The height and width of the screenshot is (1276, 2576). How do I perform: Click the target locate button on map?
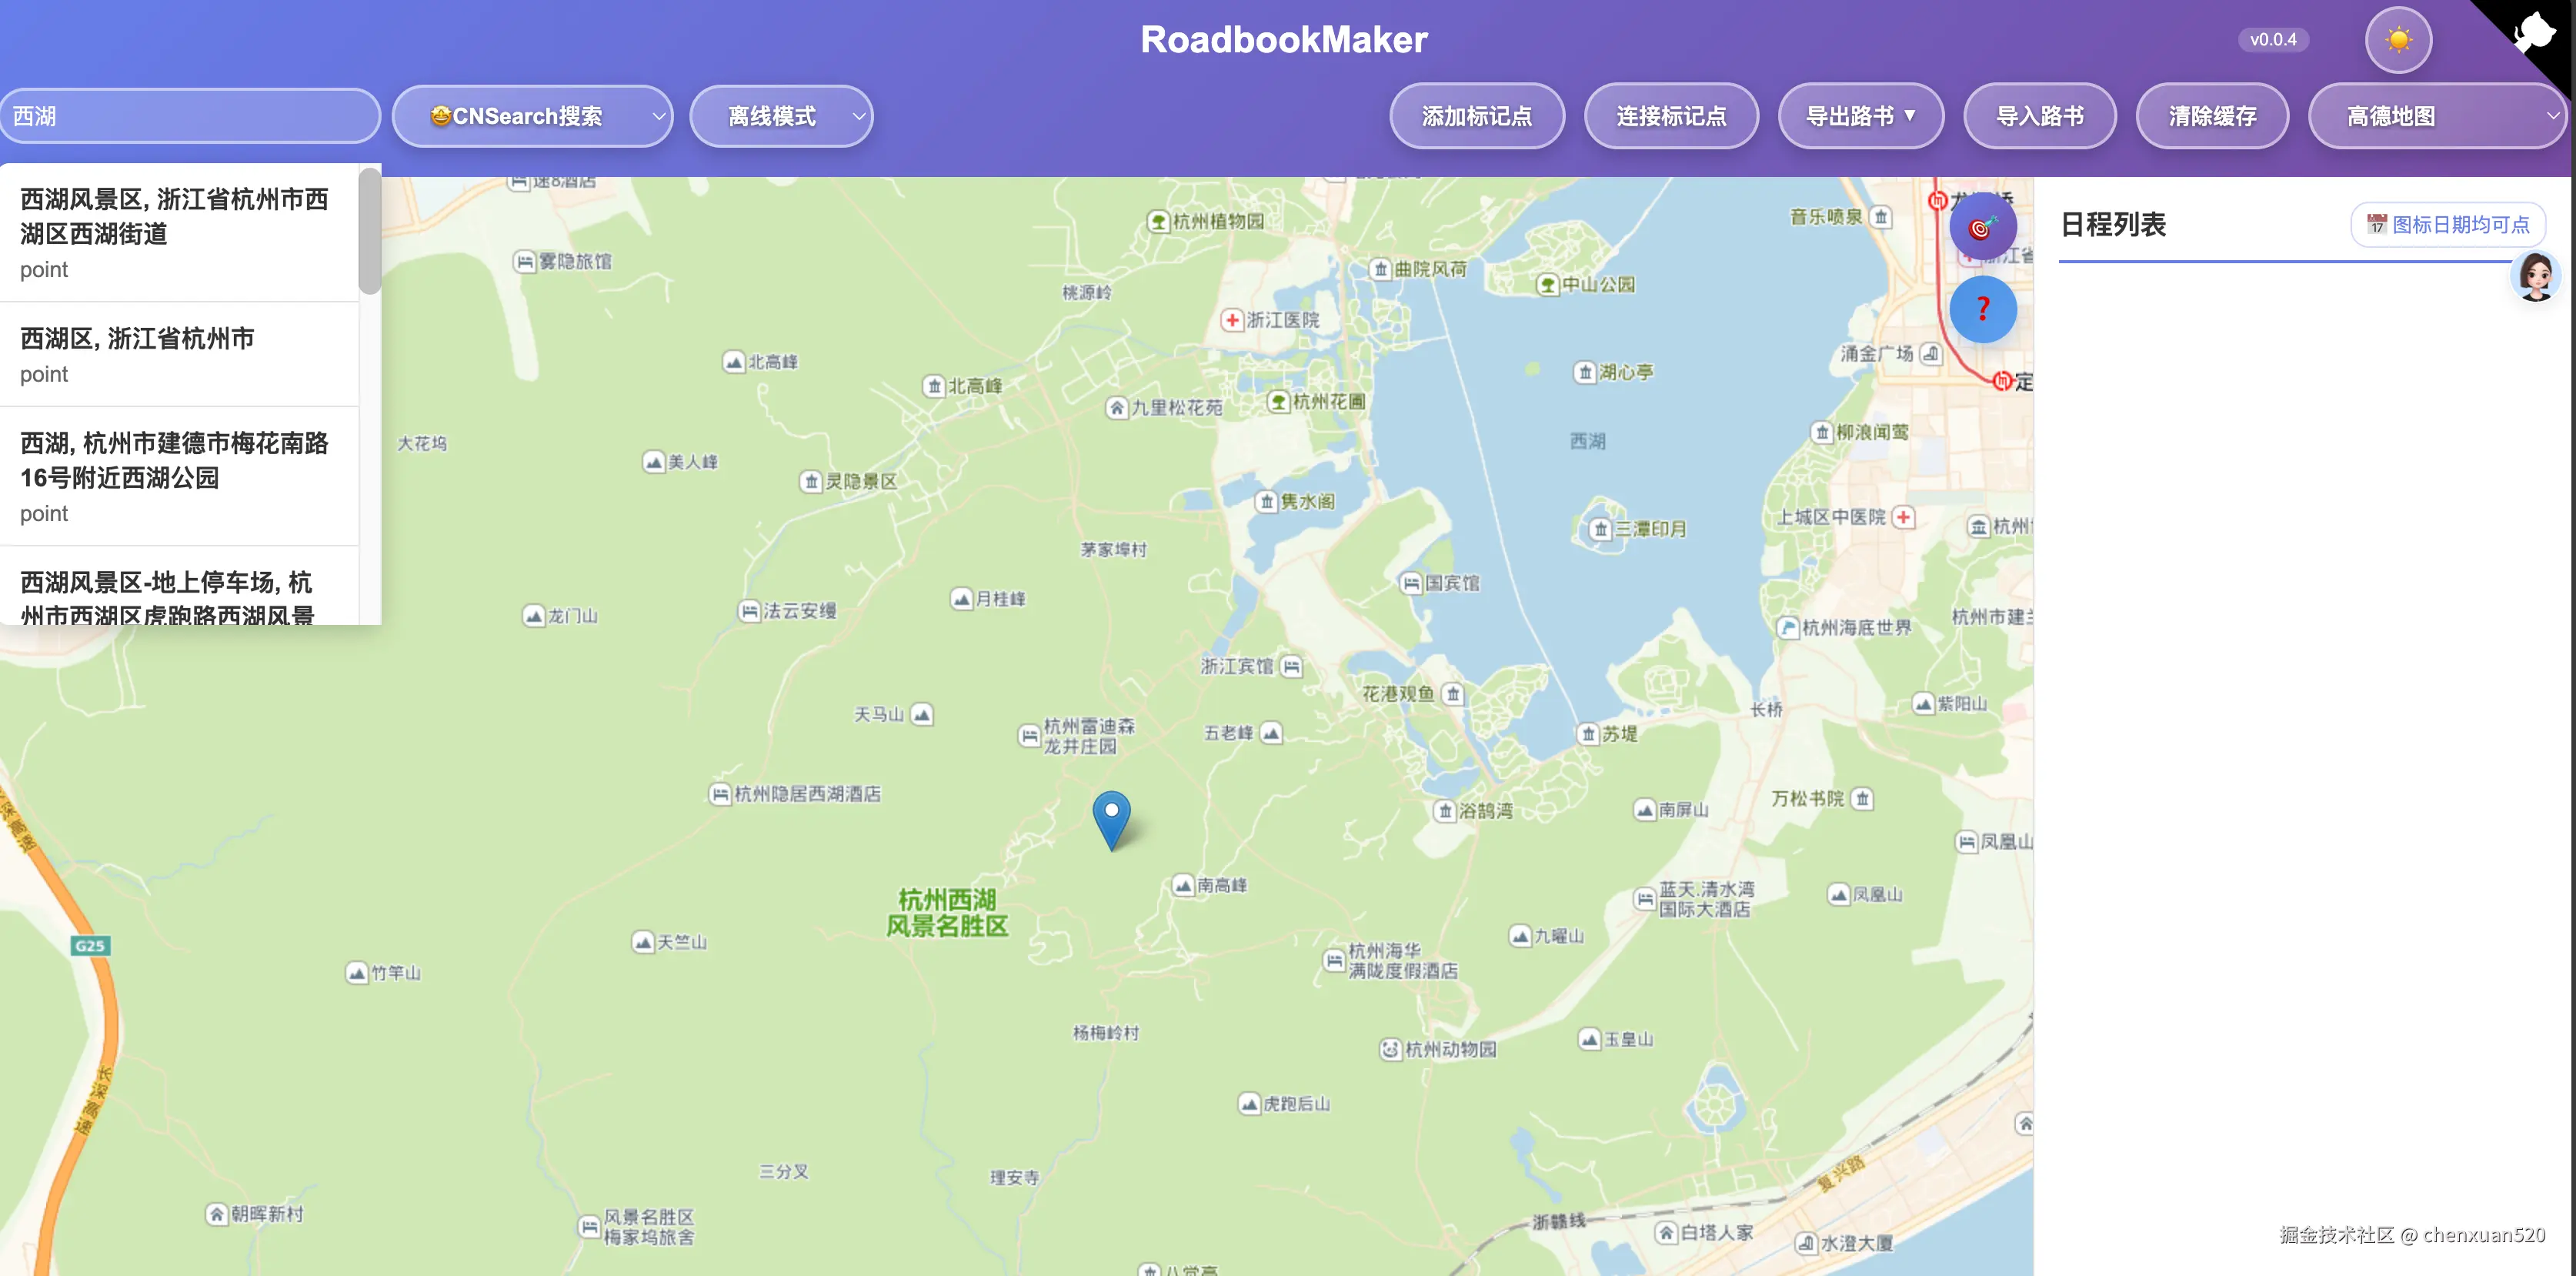(1982, 228)
